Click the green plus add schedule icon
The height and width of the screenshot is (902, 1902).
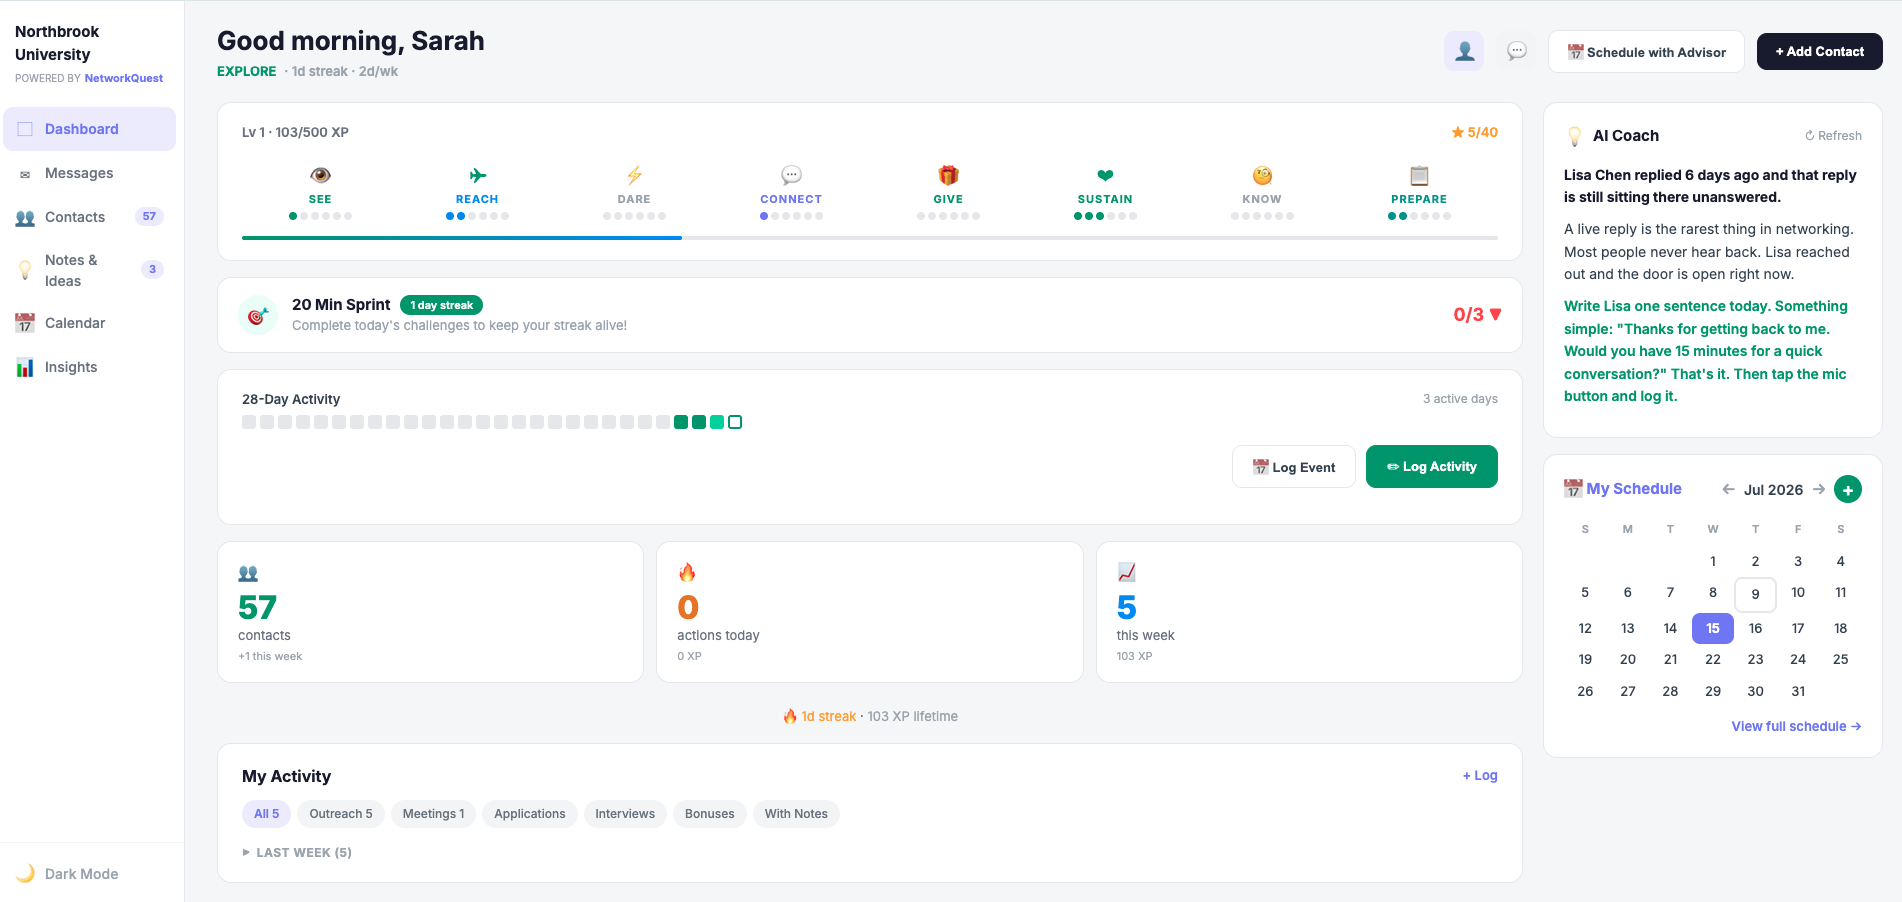pos(1848,489)
